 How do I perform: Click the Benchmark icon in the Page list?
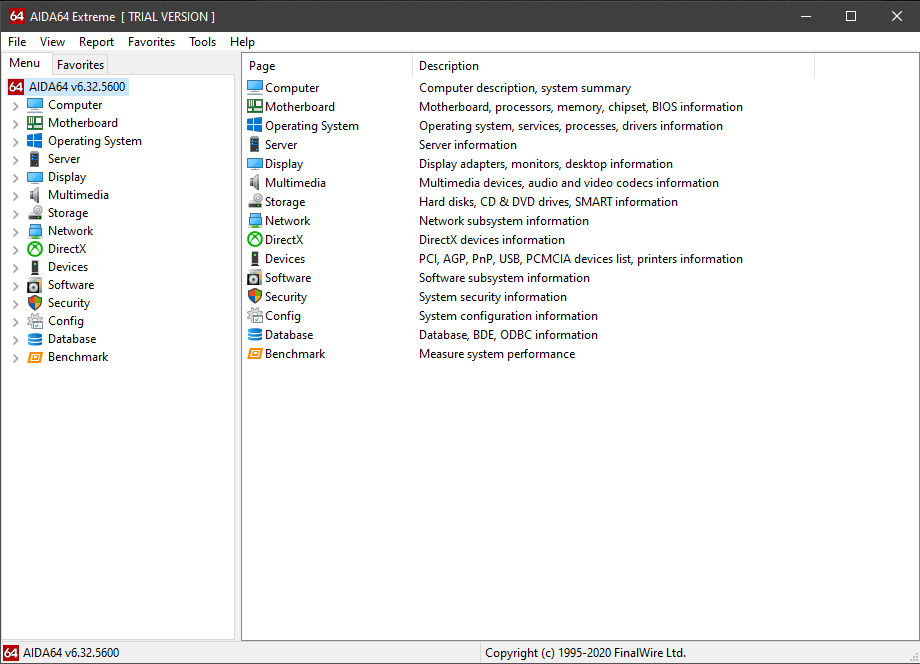[255, 354]
